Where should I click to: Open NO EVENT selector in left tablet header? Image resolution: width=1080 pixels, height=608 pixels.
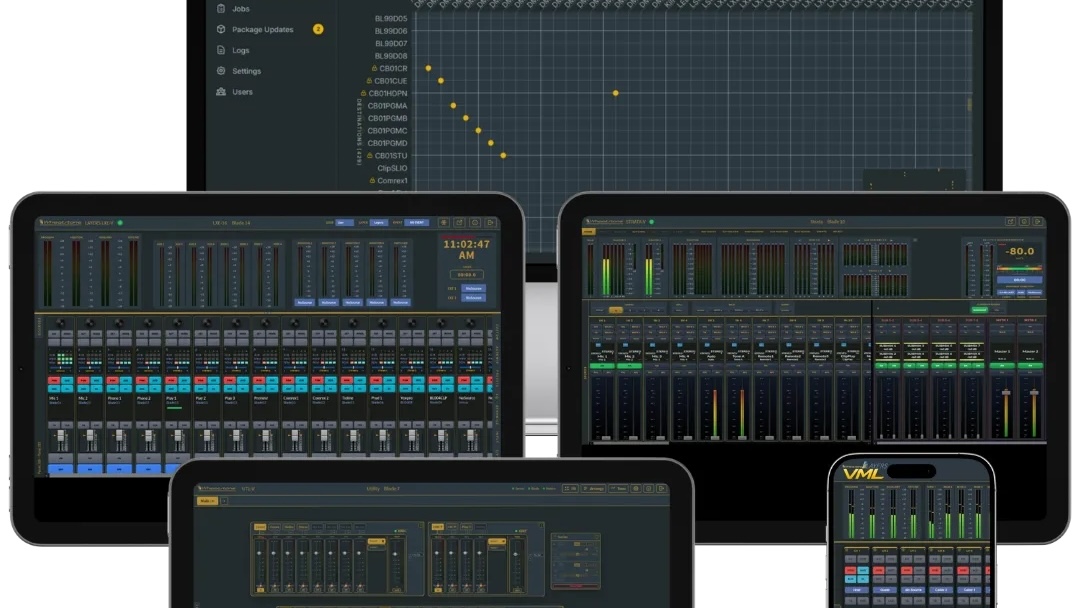click(x=416, y=222)
